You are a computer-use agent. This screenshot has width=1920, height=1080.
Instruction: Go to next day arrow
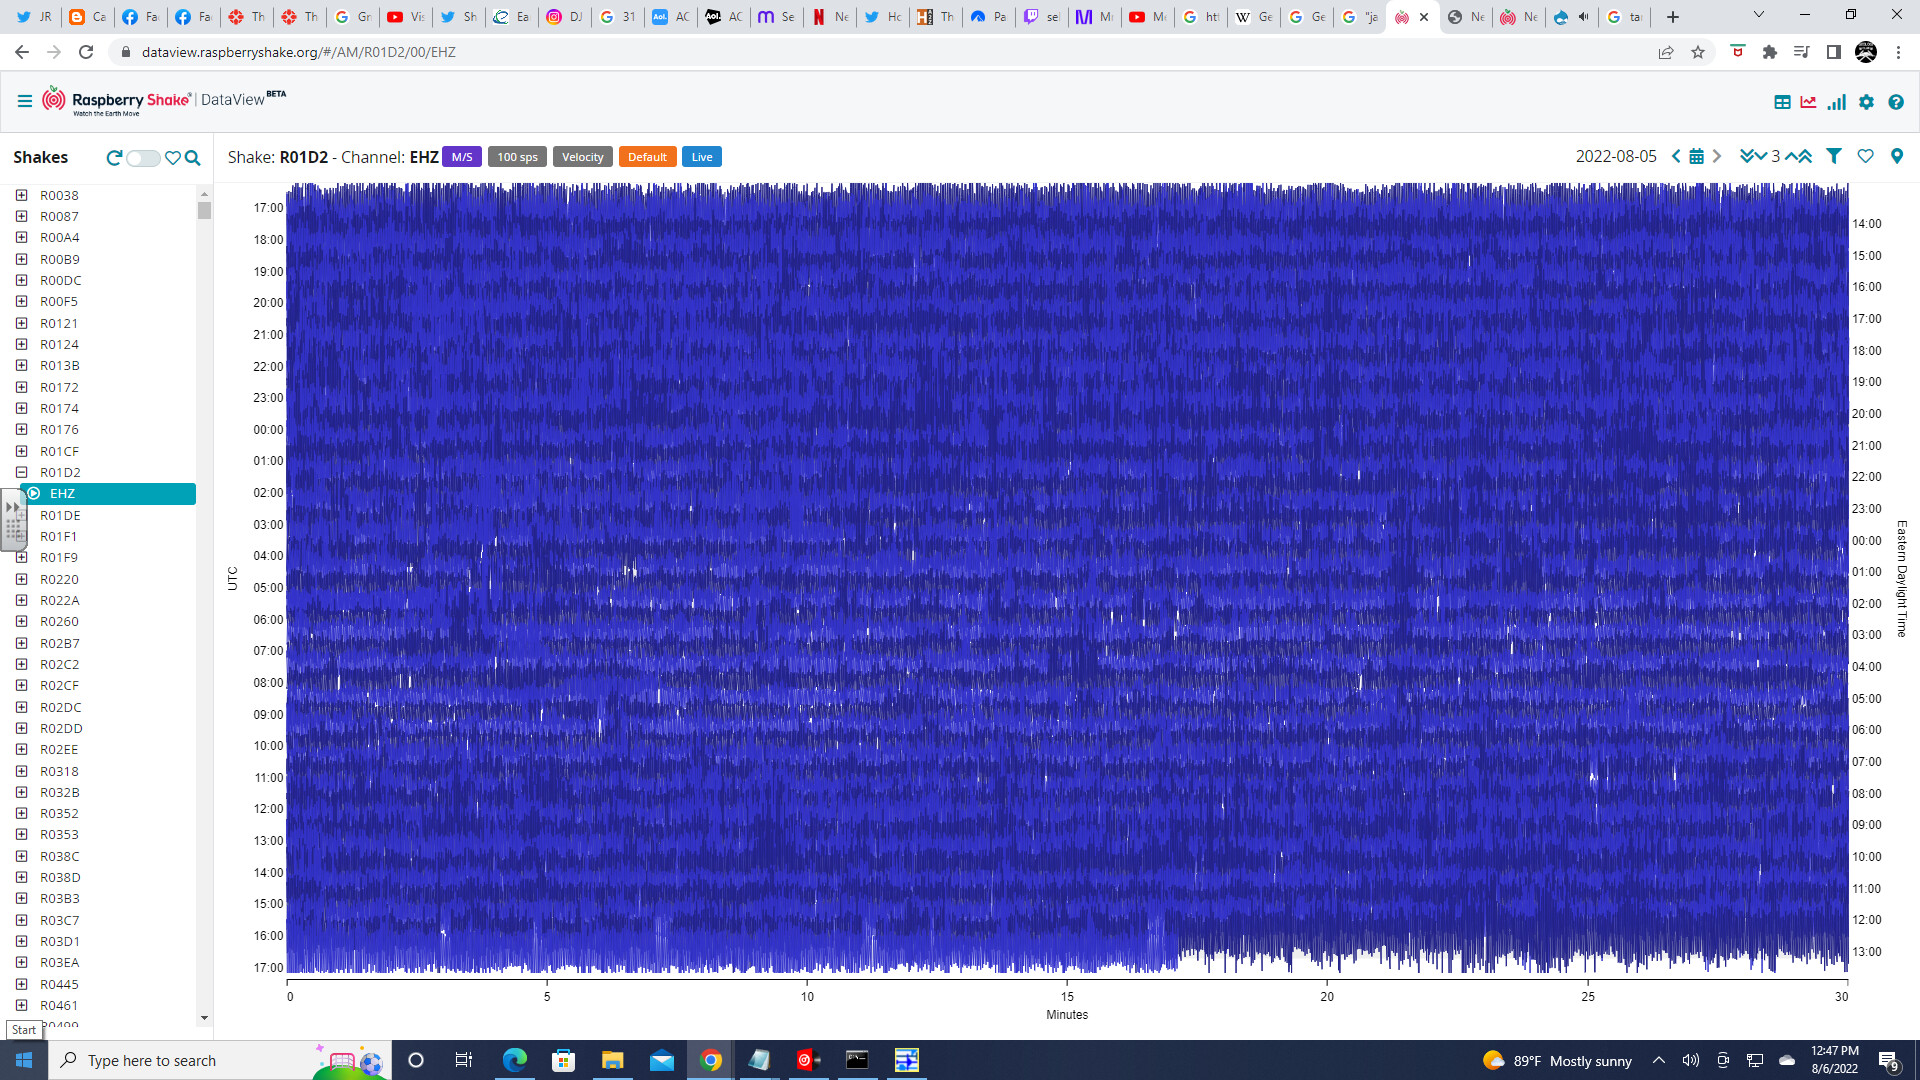tap(1717, 156)
